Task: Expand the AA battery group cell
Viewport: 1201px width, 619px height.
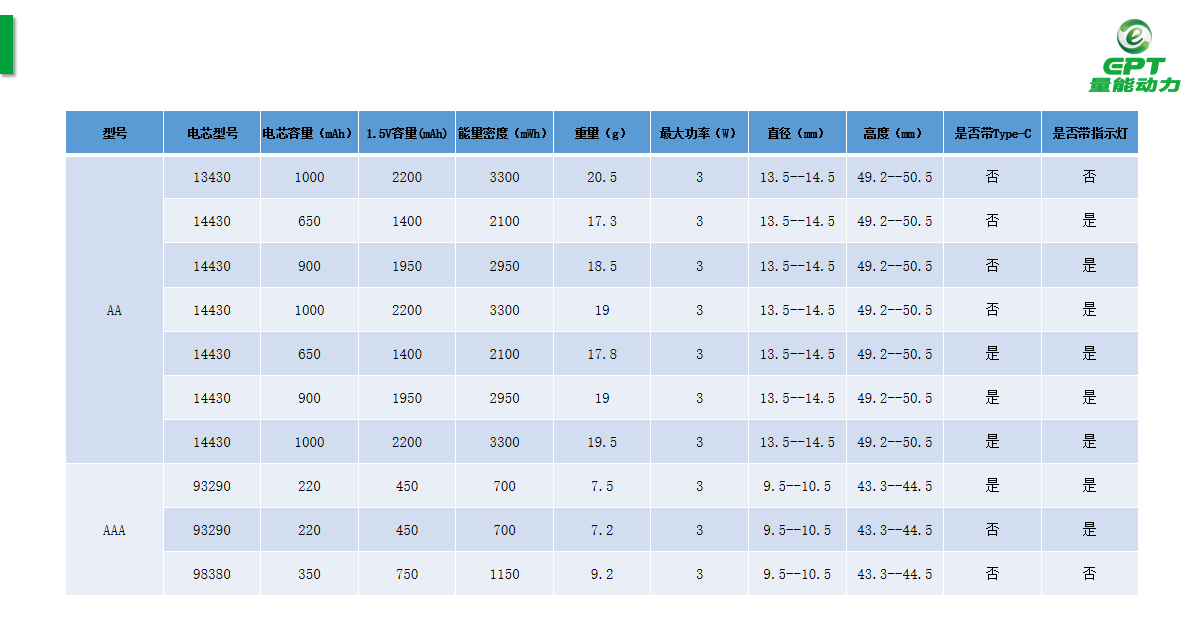Action: (115, 309)
